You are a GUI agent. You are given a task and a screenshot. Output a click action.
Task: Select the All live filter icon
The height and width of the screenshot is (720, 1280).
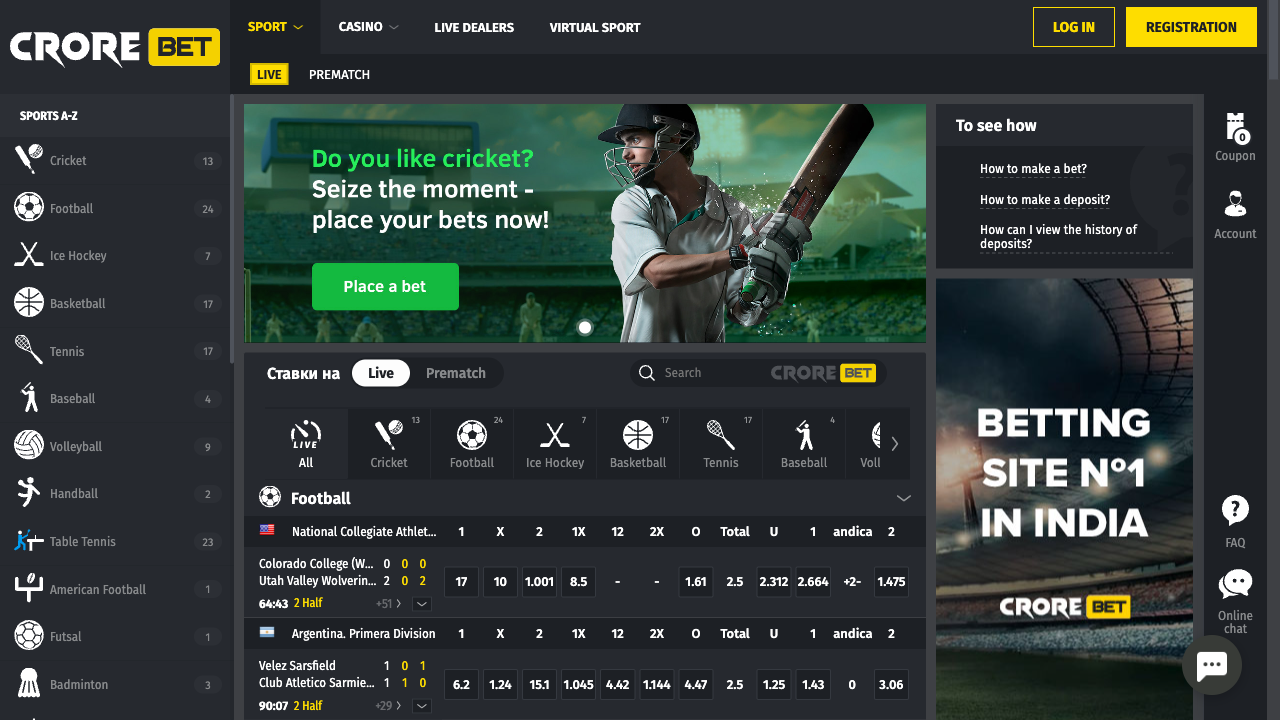pos(306,443)
